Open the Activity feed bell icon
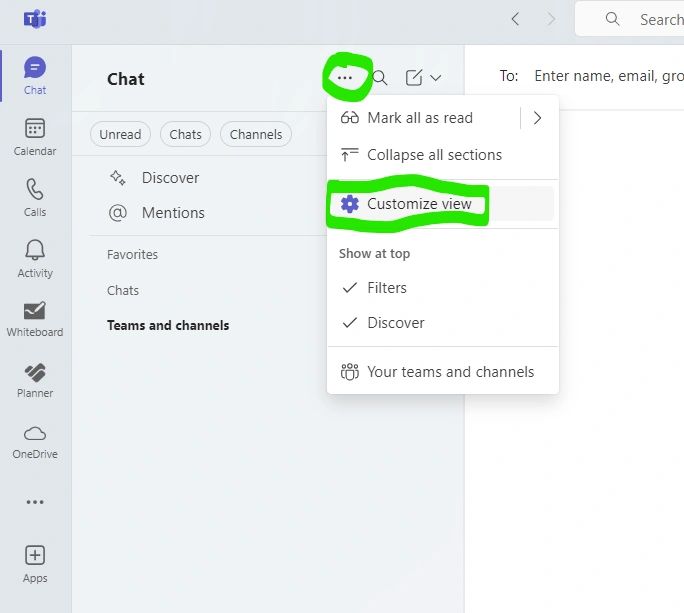 (x=35, y=258)
